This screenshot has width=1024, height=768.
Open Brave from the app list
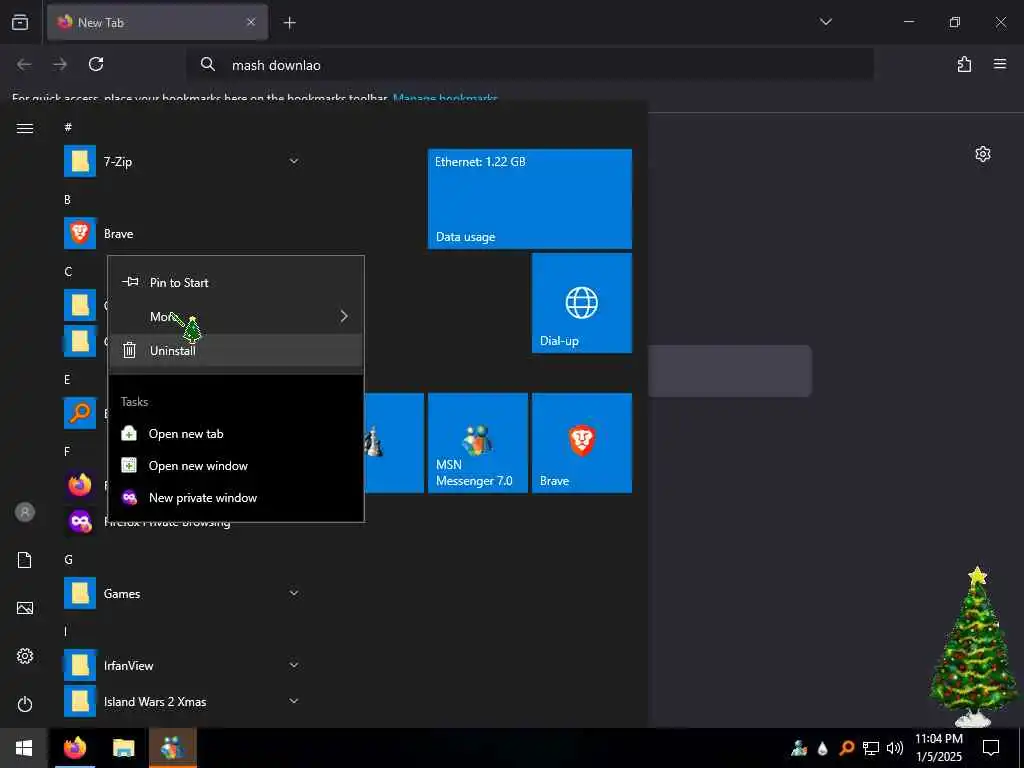click(182, 234)
